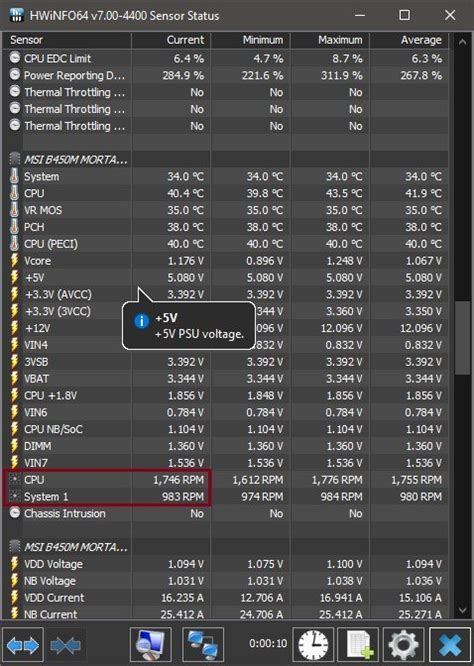Select the VDD Current row
474x666 pixels.
coord(226,597)
